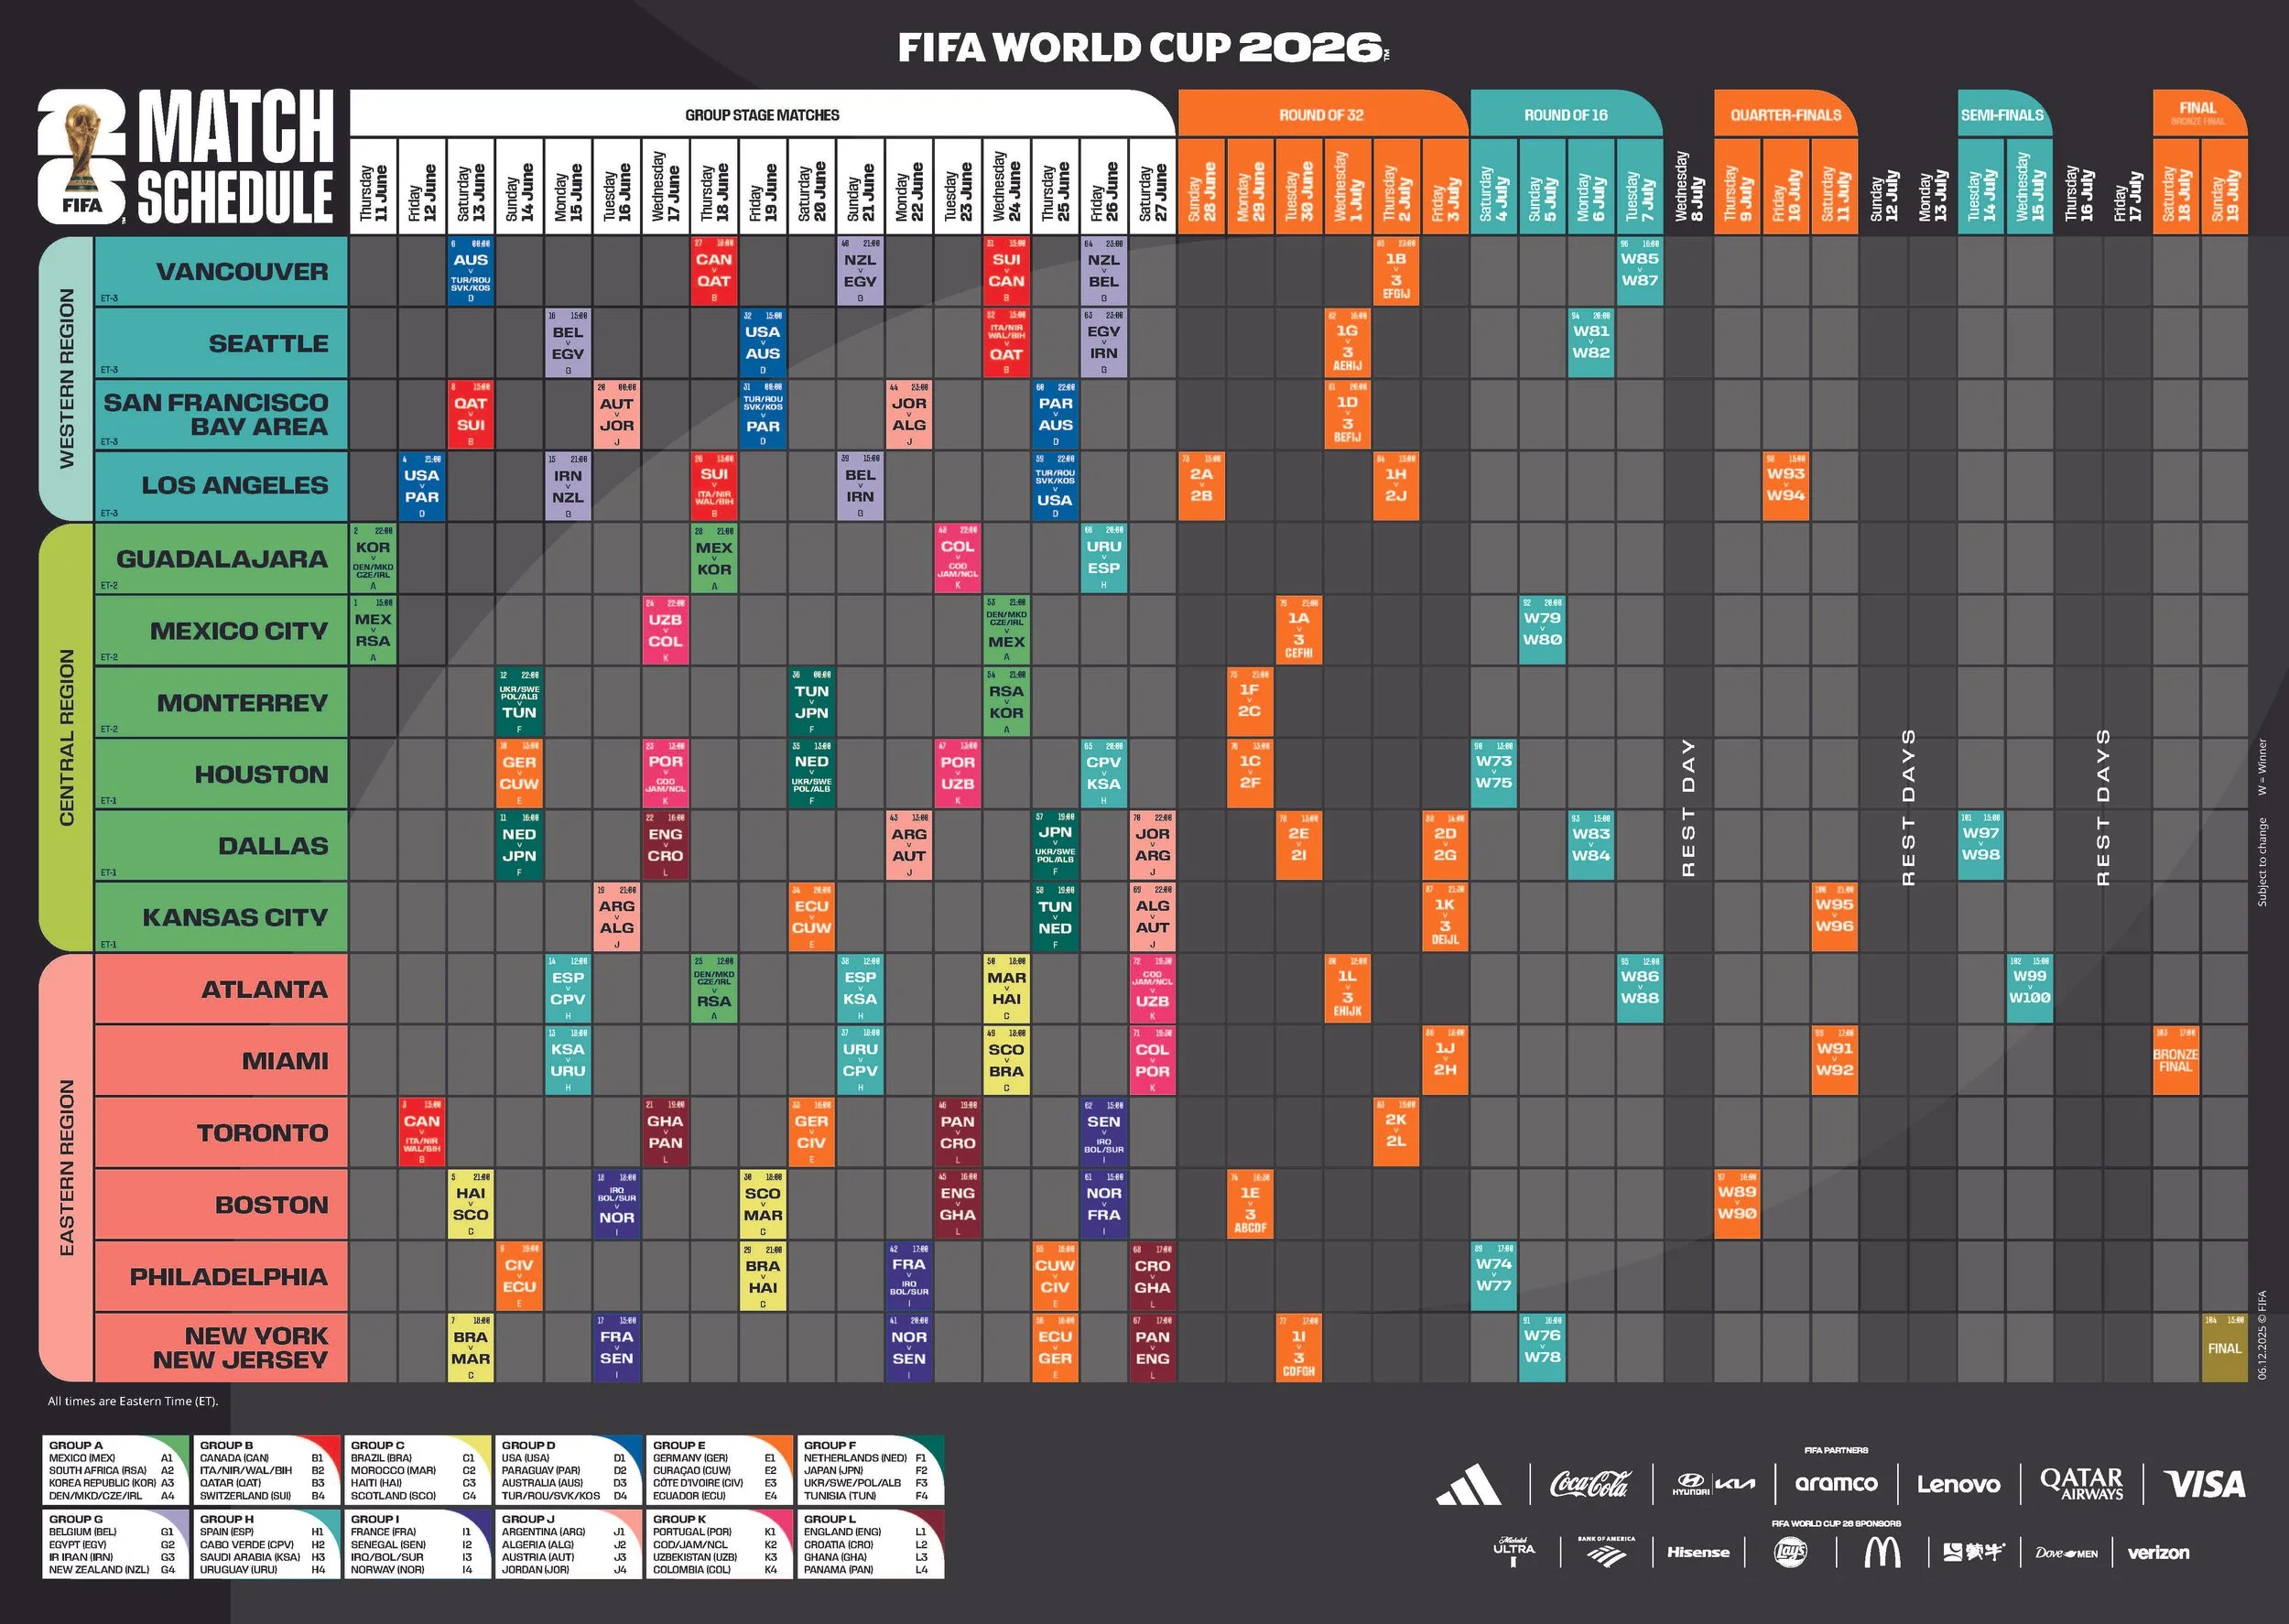Viewport: 2289px width, 1624px height.
Task: Click the Group L legend box
Action: click(x=870, y=1543)
